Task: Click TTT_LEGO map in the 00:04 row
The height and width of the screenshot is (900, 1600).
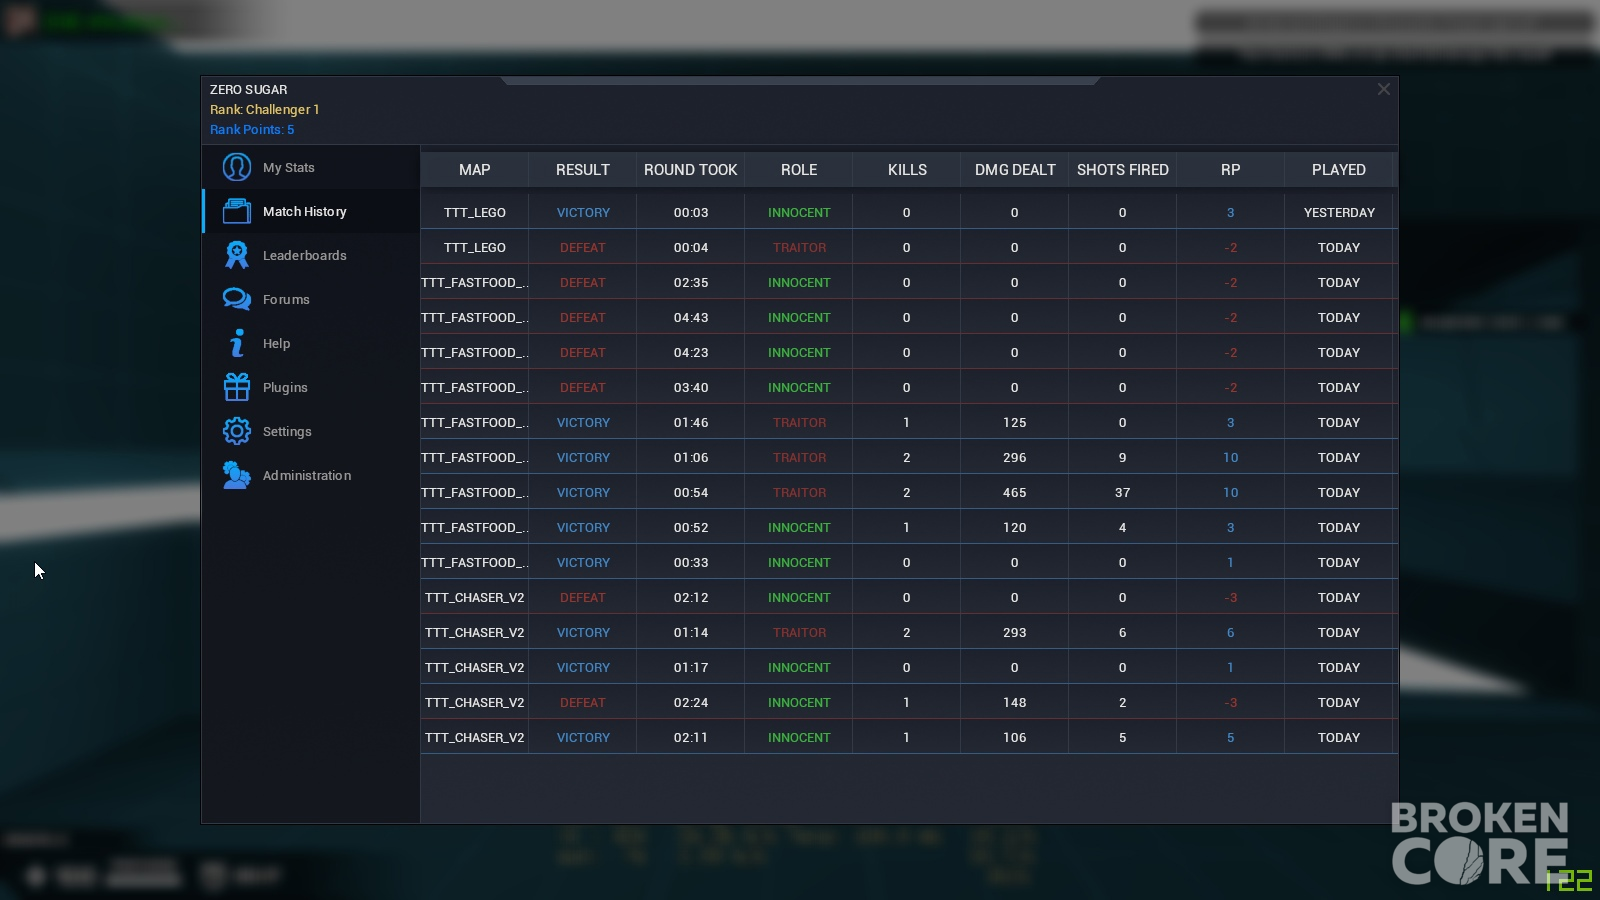Action: pyautogui.click(x=475, y=248)
